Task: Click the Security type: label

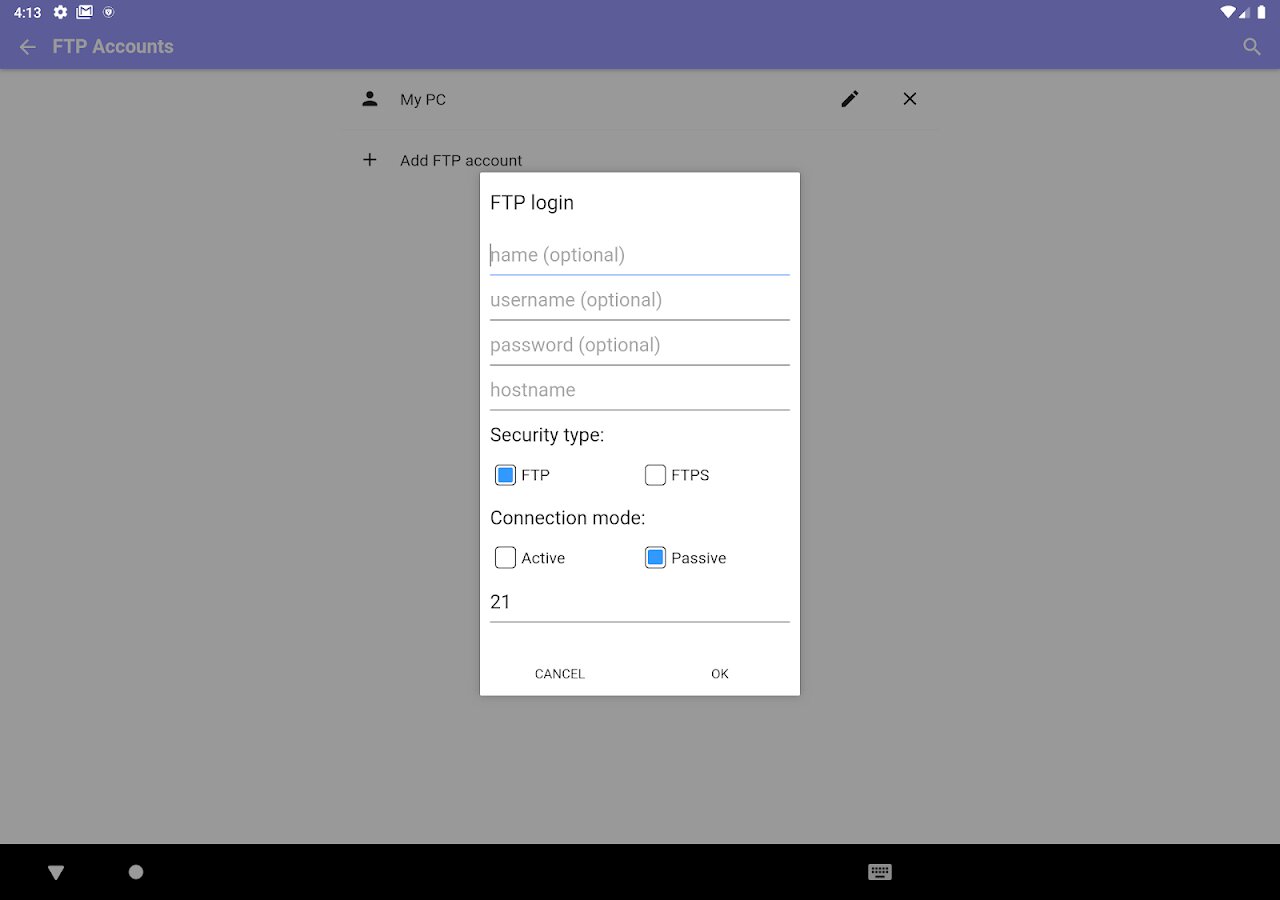Action: pyautogui.click(x=547, y=435)
